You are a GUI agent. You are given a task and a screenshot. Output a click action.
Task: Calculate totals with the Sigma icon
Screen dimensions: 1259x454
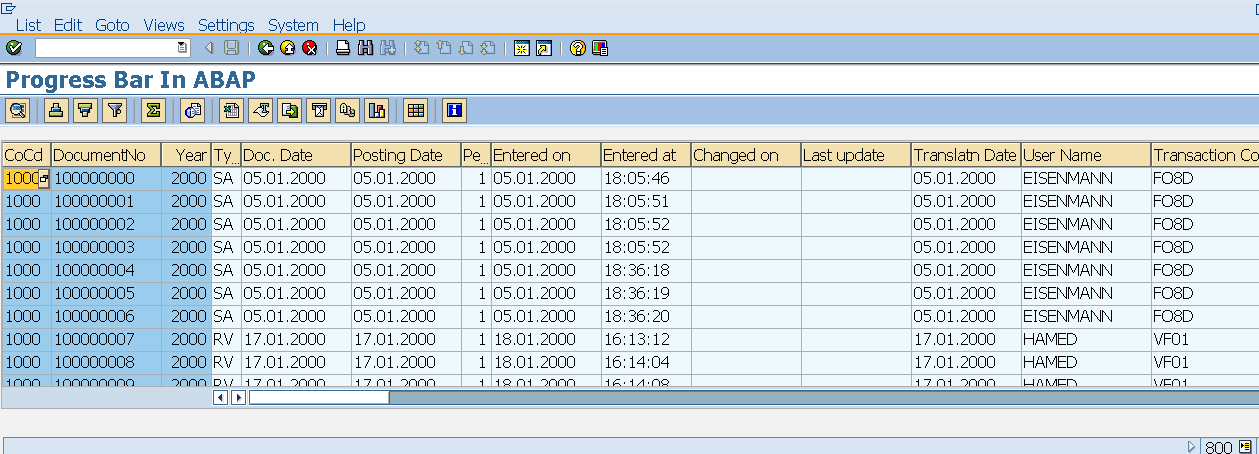point(154,111)
